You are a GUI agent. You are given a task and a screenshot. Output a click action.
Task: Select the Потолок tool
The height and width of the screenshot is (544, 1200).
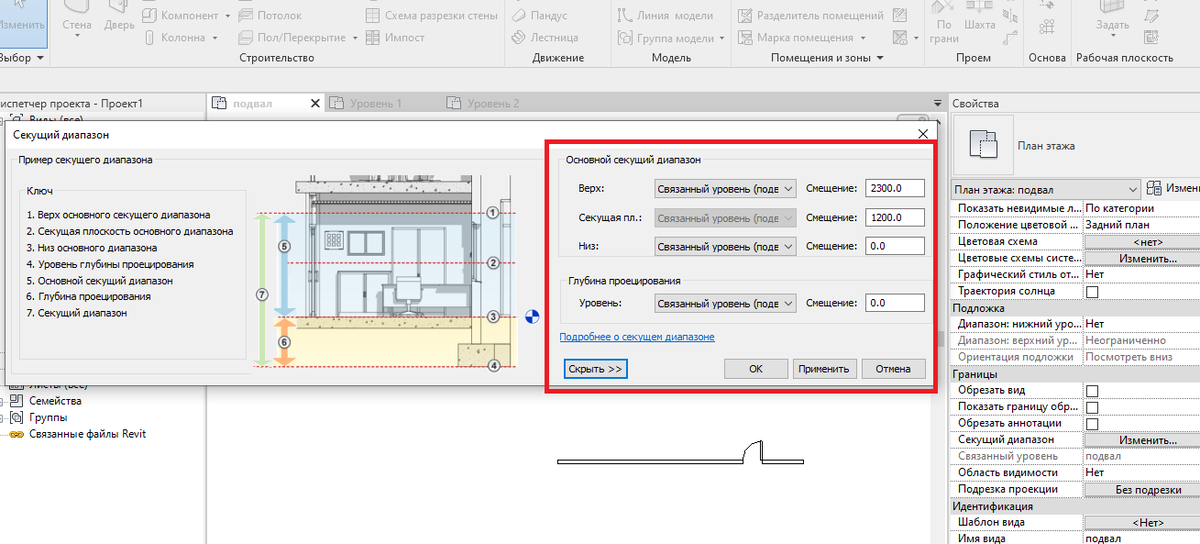[x=270, y=16]
